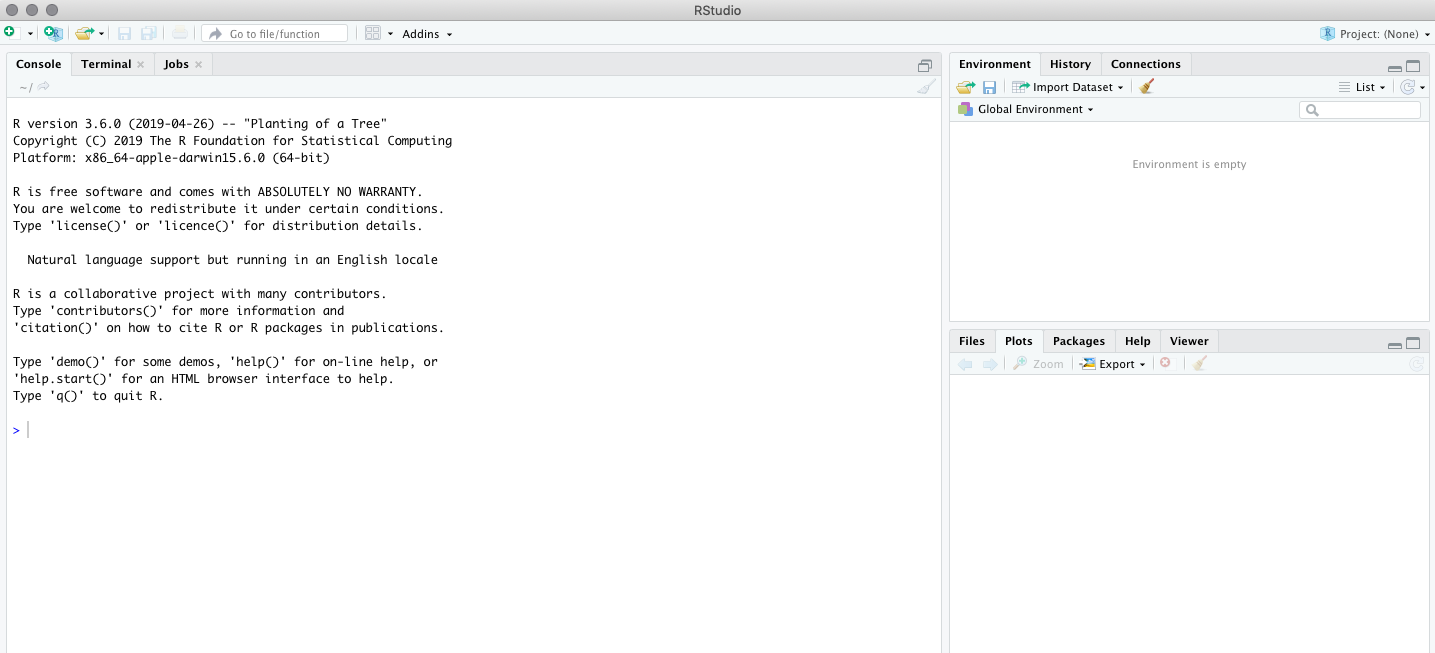Viewport: 1435px width, 653px height.
Task: Open the Global Environment selector
Action: tap(1034, 109)
